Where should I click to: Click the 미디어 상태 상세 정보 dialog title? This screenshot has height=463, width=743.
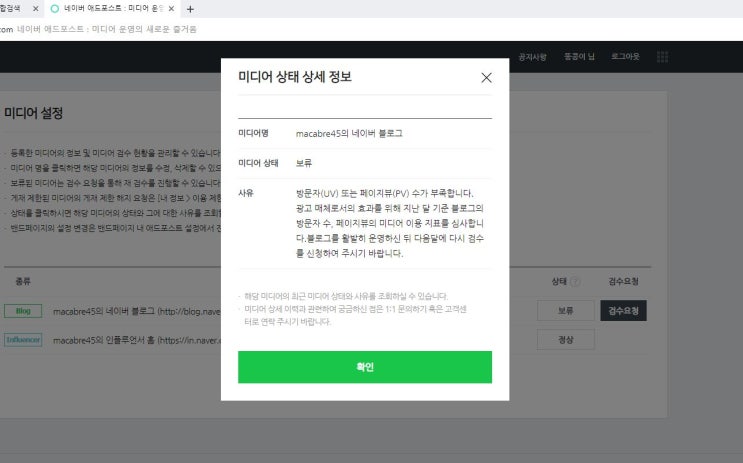coord(295,77)
